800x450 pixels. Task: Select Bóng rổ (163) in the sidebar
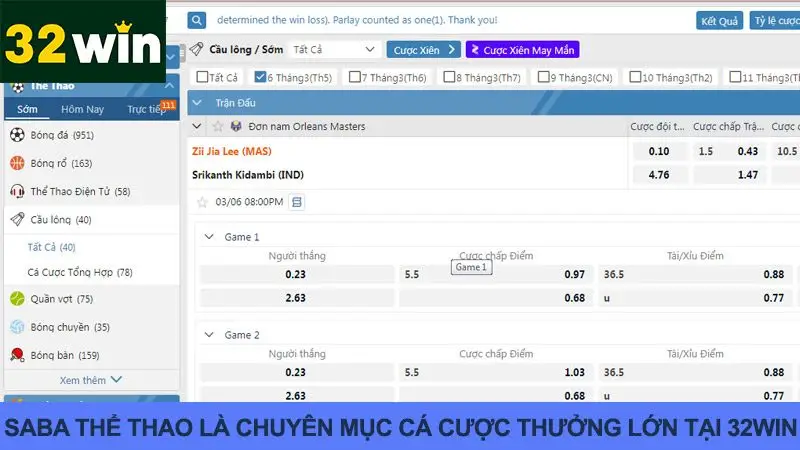92,163
